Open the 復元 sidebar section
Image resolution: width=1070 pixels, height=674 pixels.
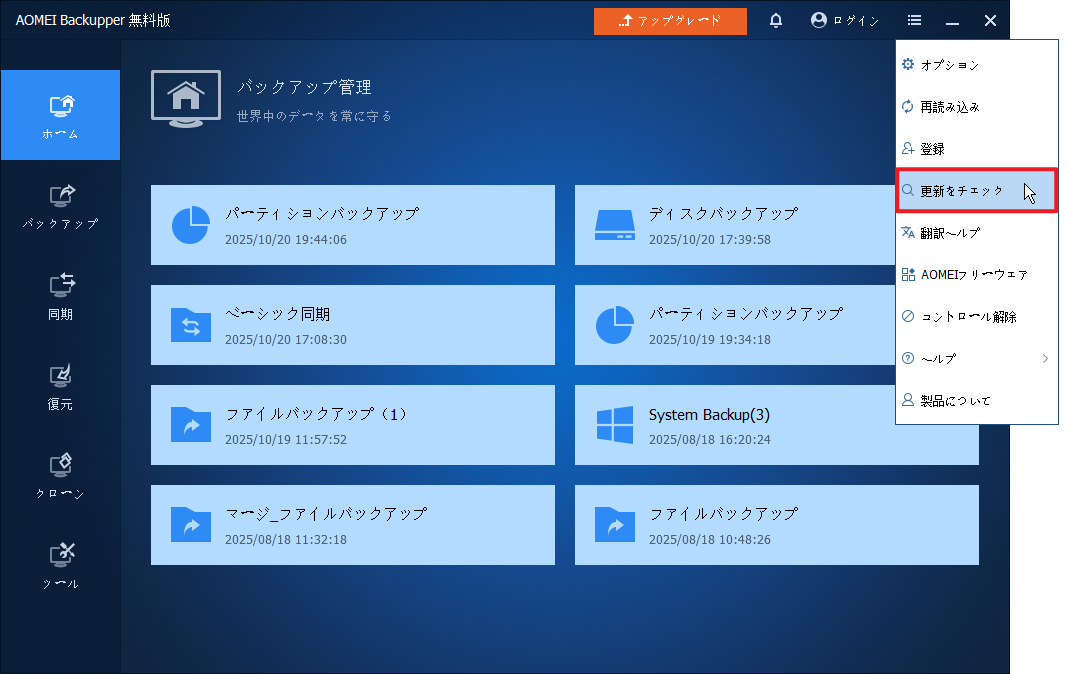coord(60,386)
